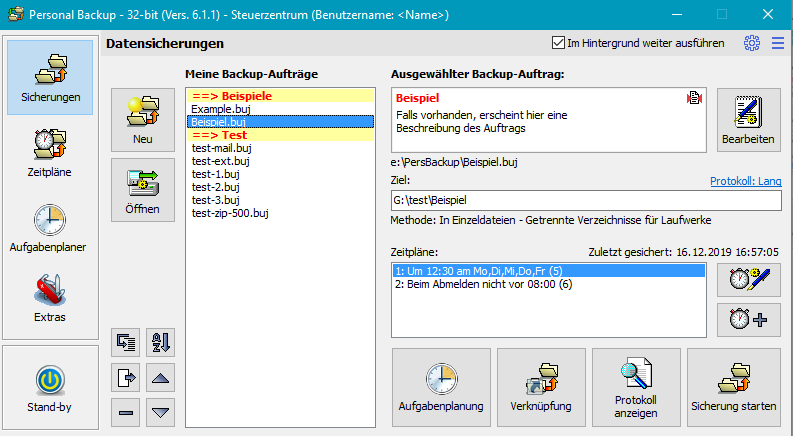Toggle Im Hintergrund weiter ausführen checkbox
The height and width of the screenshot is (436, 793).
(x=558, y=43)
